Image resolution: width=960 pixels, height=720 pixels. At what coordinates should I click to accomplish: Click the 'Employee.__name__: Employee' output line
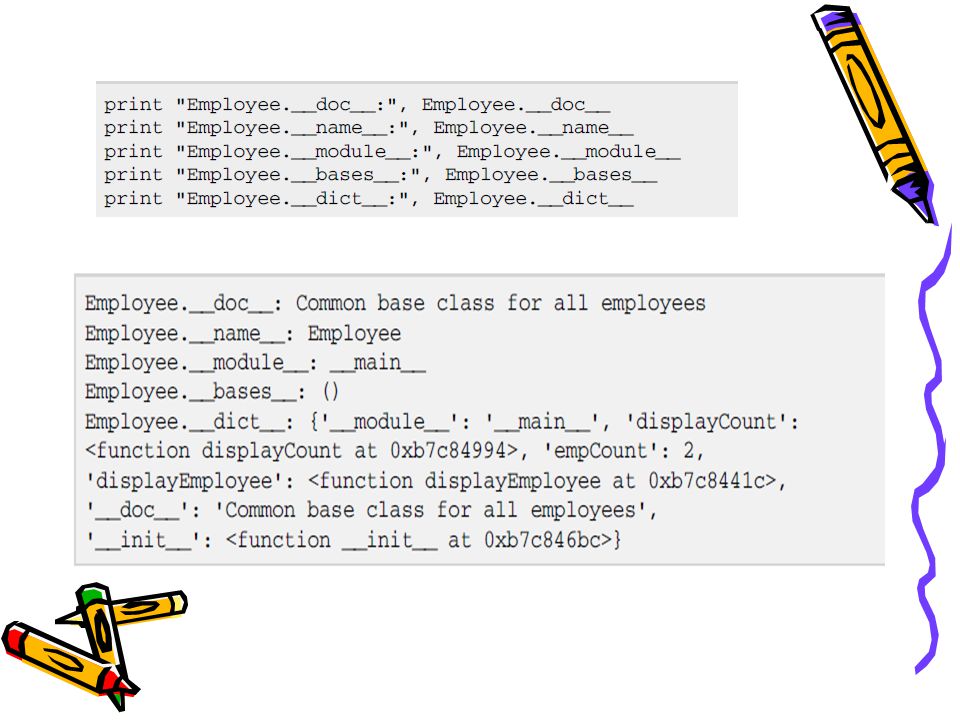coord(243,334)
